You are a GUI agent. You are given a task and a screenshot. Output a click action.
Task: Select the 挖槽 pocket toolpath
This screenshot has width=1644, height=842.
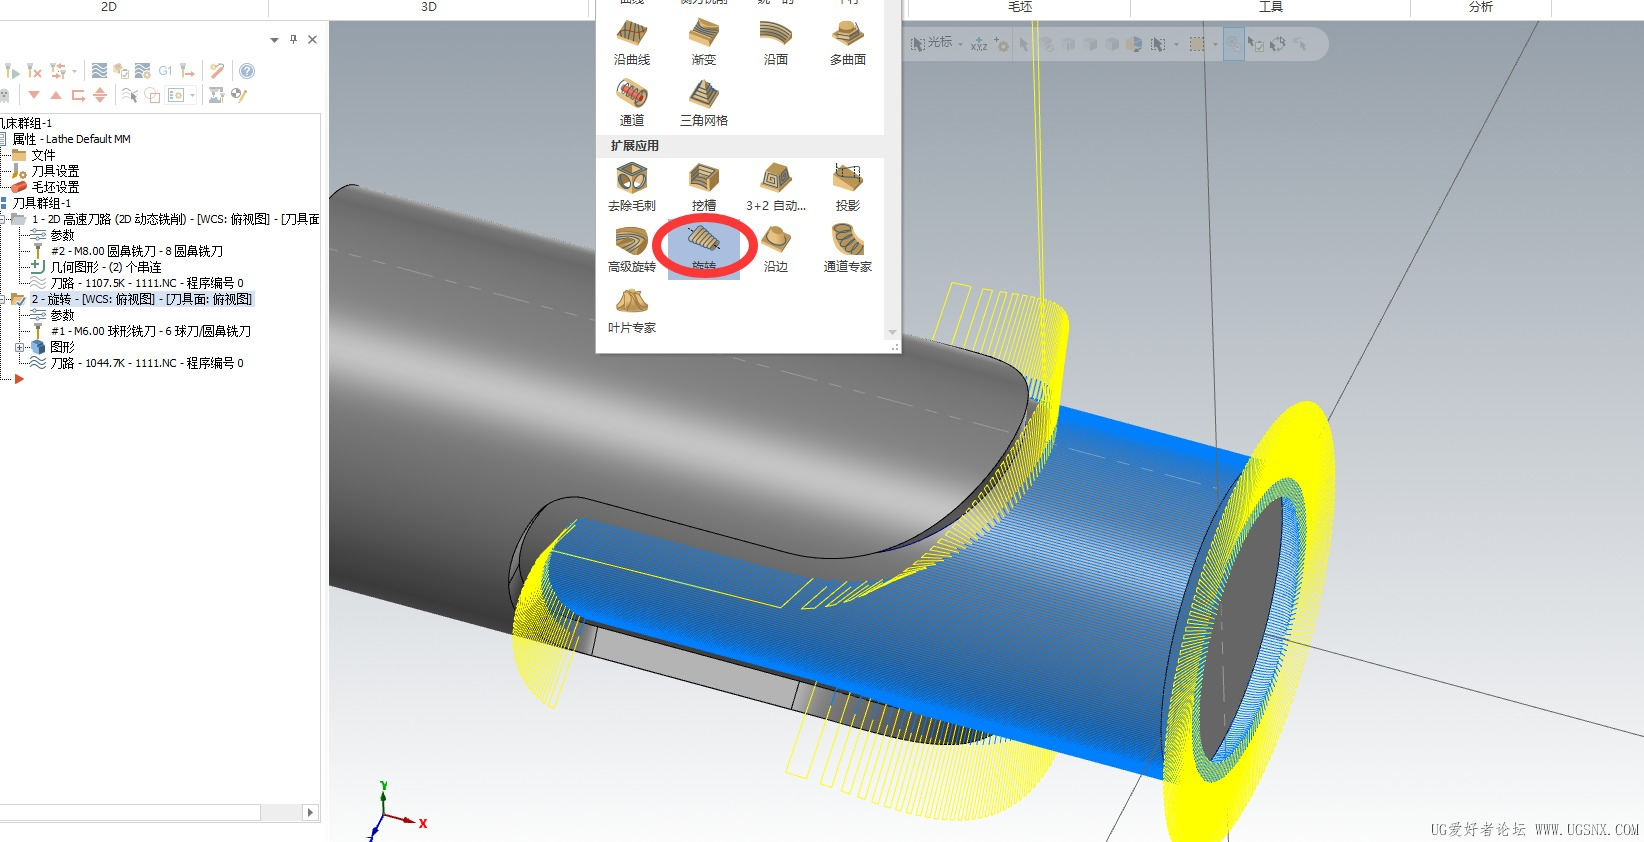tap(704, 188)
